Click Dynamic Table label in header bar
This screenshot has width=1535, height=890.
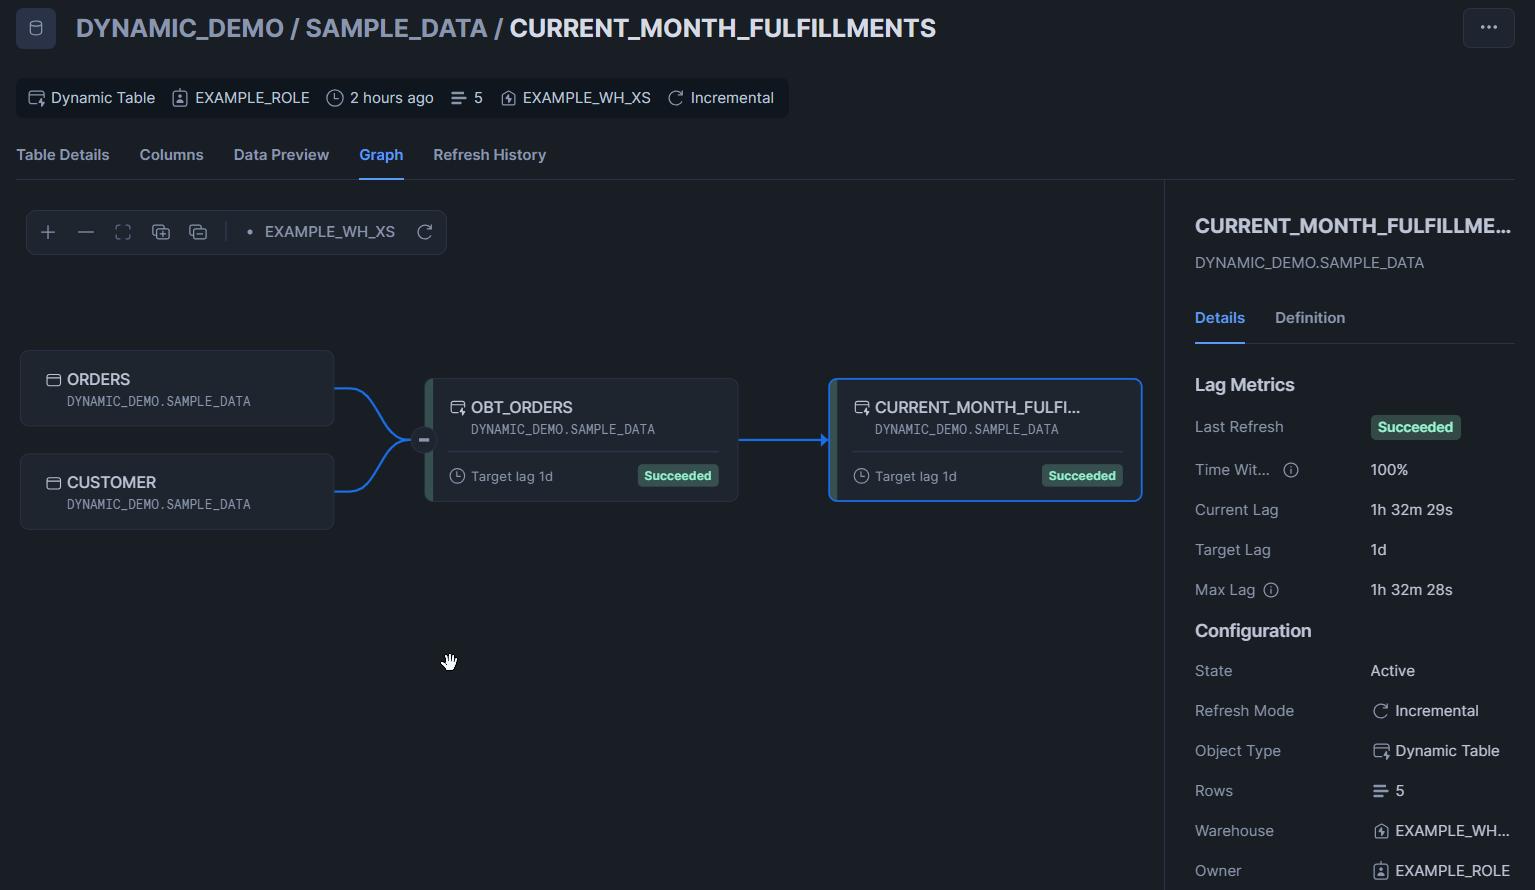click(x=103, y=98)
